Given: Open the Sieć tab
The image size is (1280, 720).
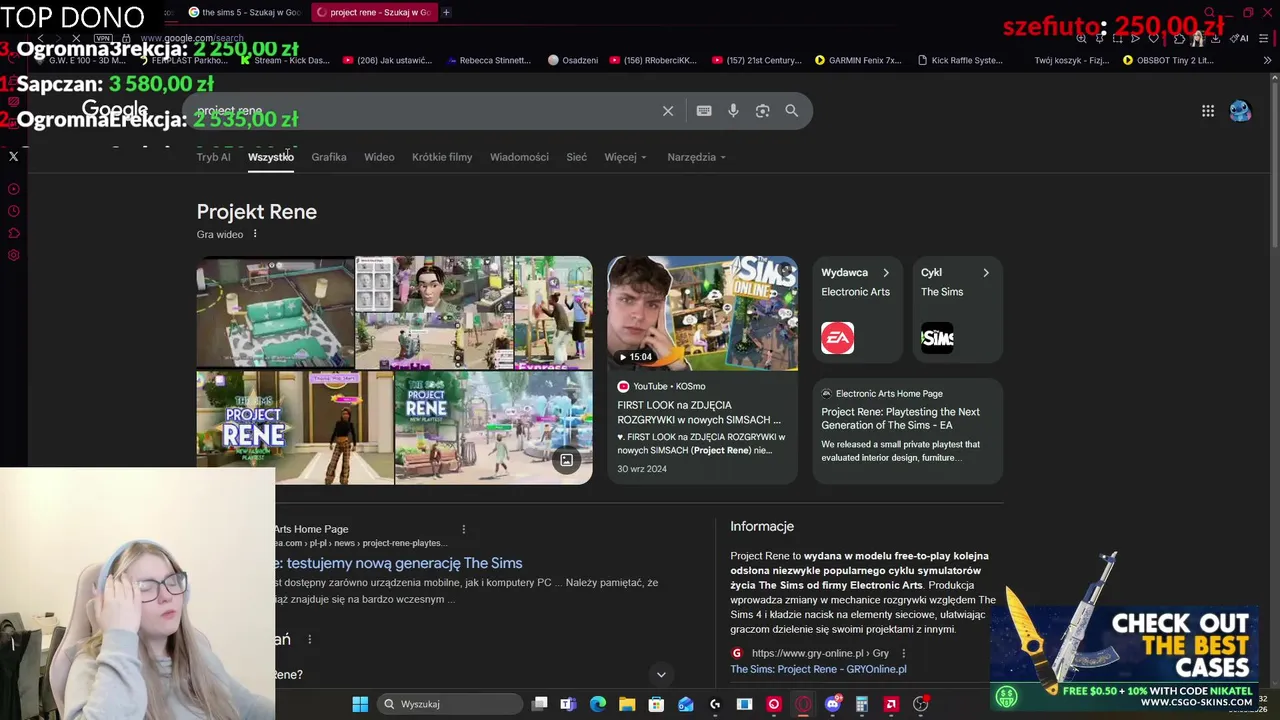Looking at the screenshot, I should pyautogui.click(x=577, y=157).
